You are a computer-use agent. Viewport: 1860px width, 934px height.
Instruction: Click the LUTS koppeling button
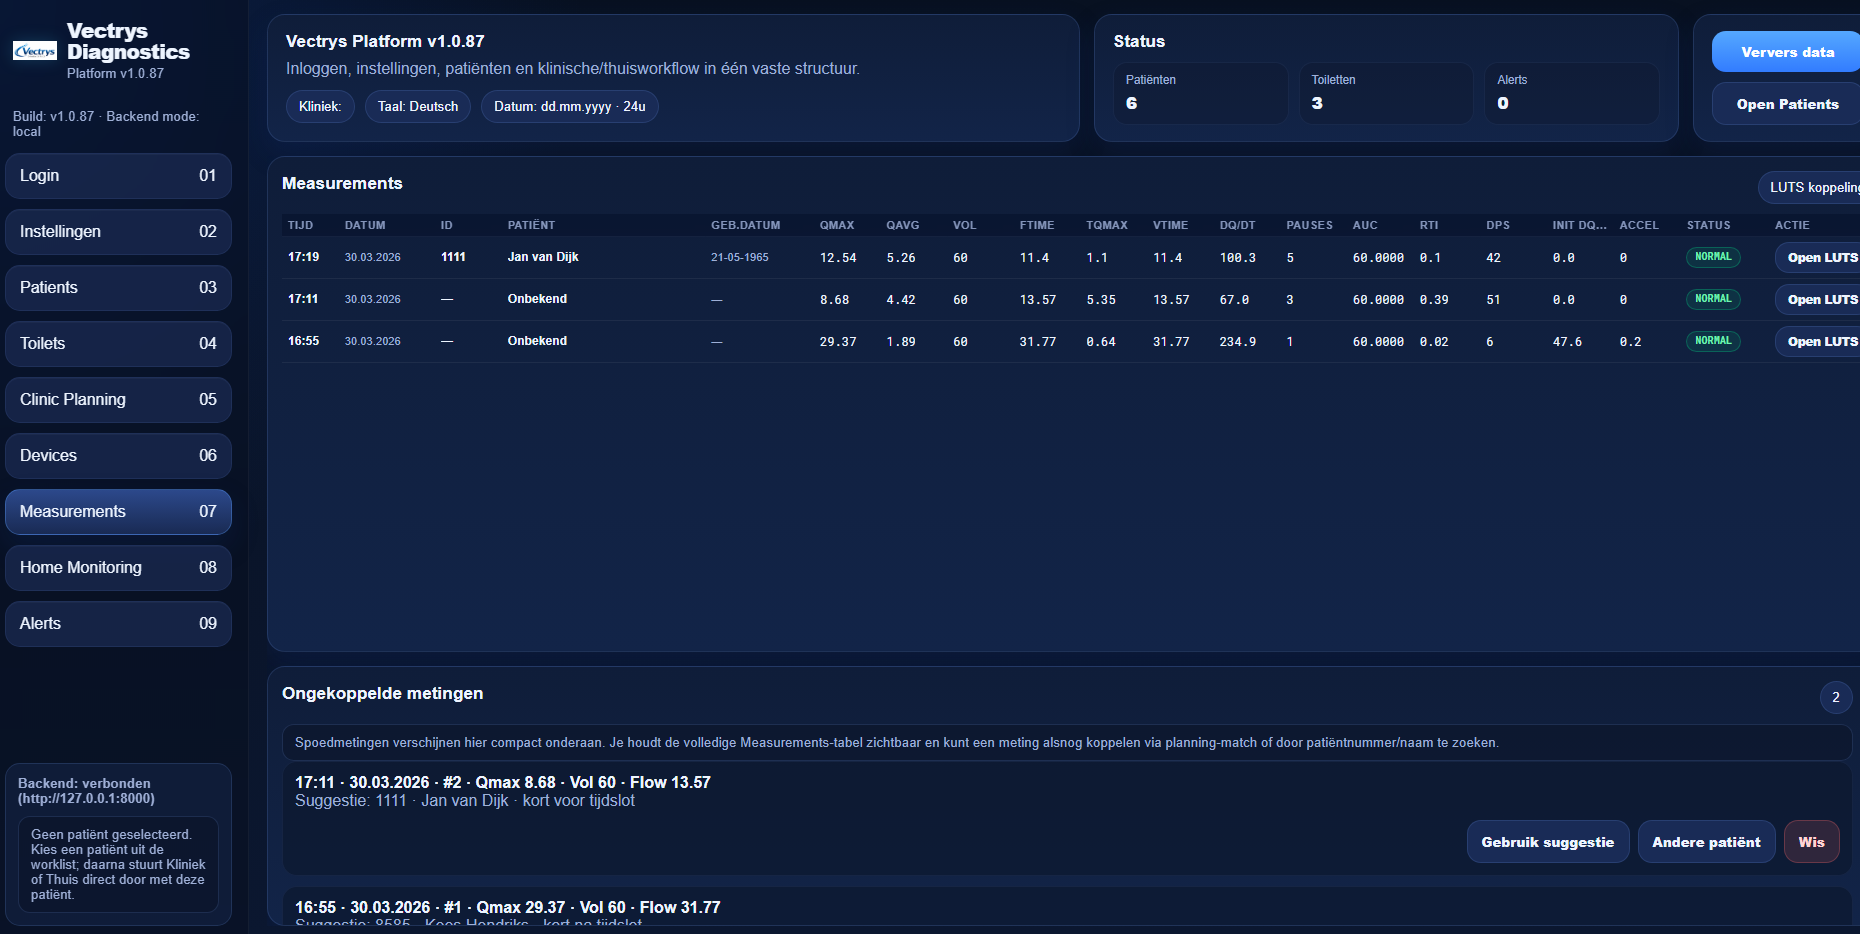(x=1809, y=187)
